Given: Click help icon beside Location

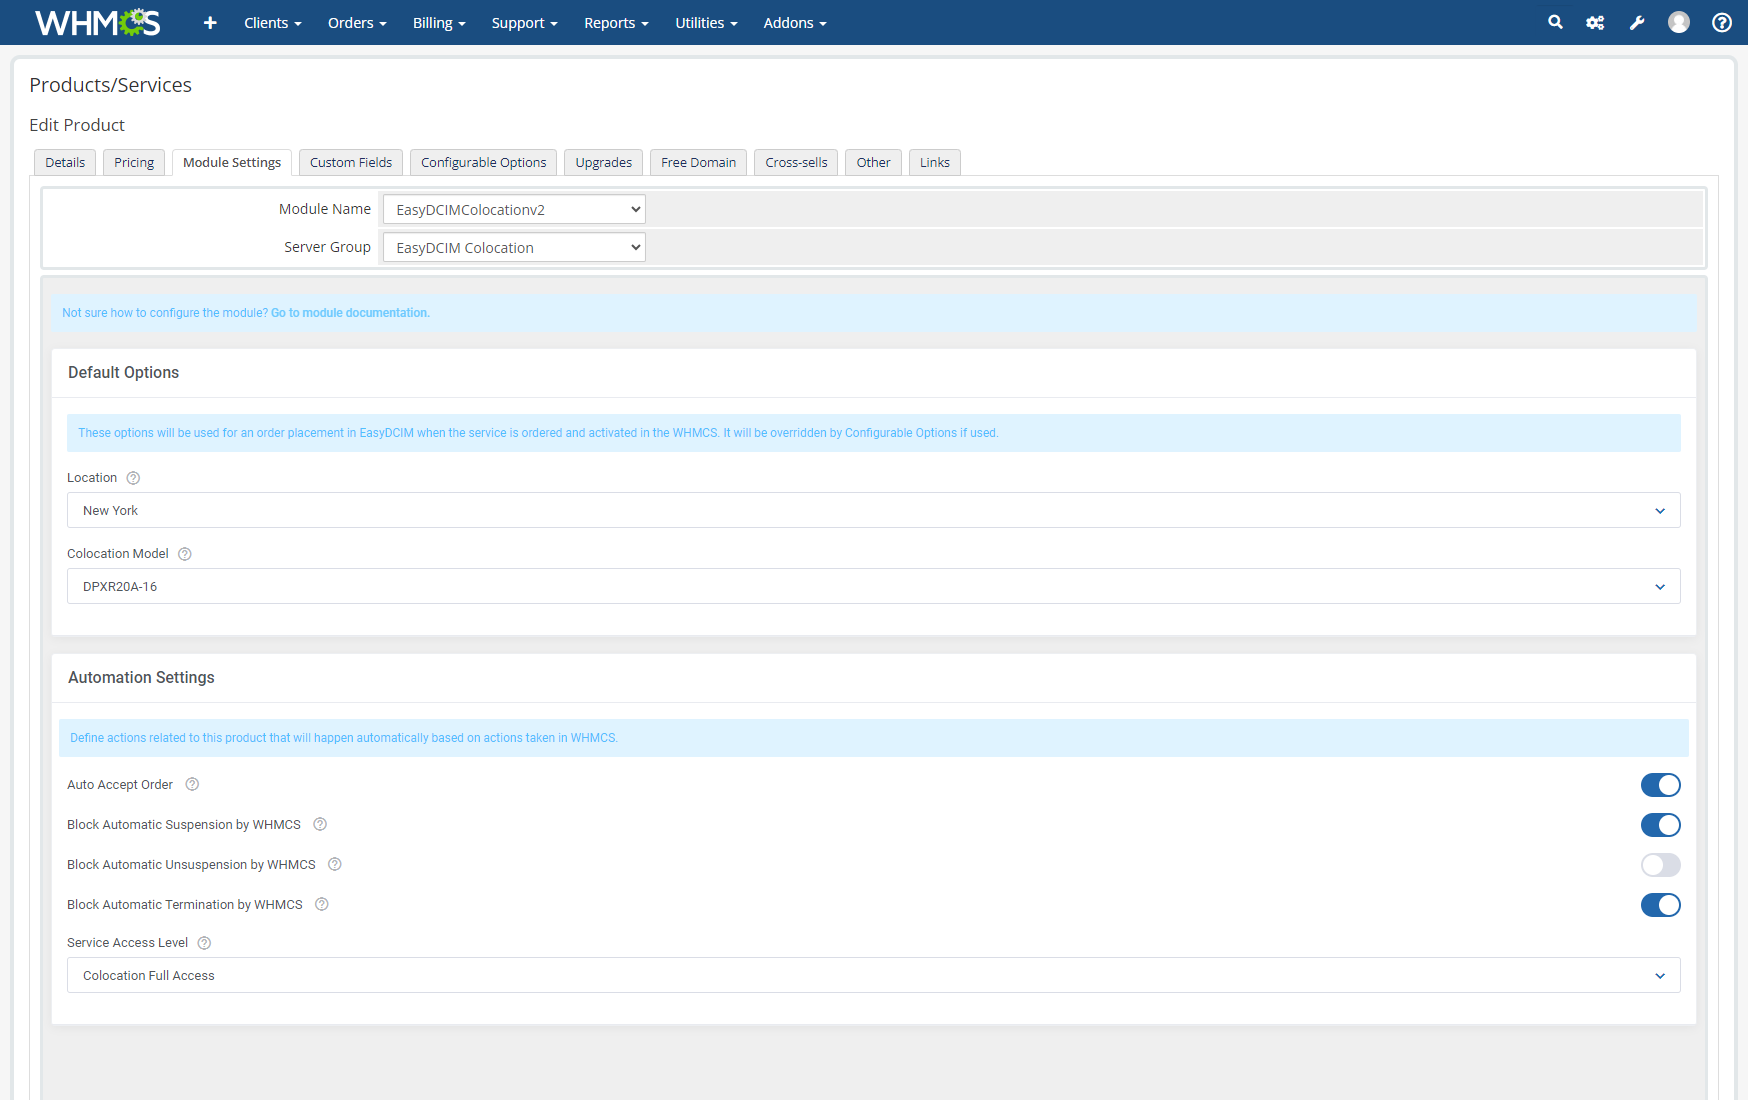Looking at the screenshot, I should (133, 478).
